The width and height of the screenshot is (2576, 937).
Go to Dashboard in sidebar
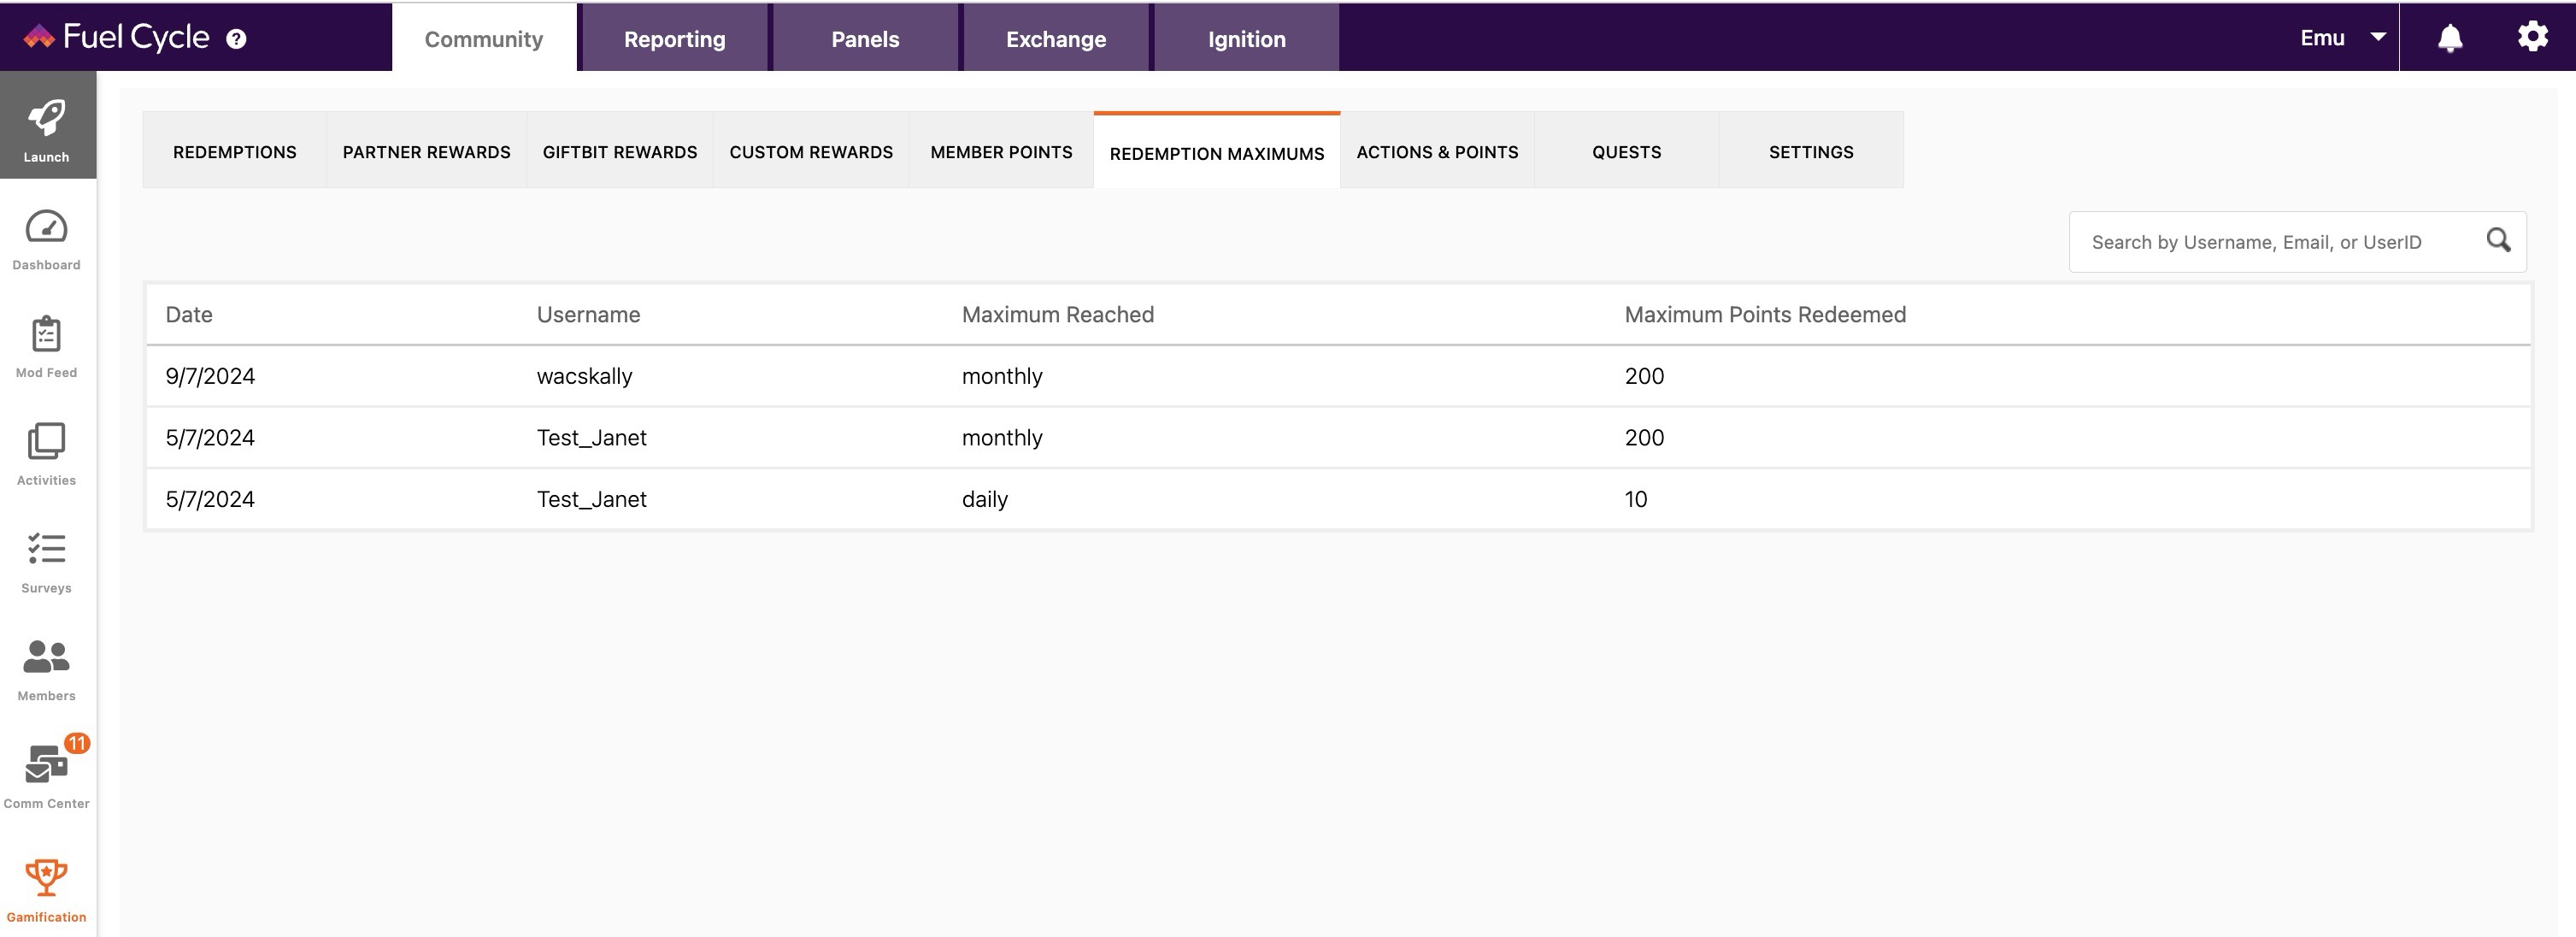pyautogui.click(x=47, y=240)
